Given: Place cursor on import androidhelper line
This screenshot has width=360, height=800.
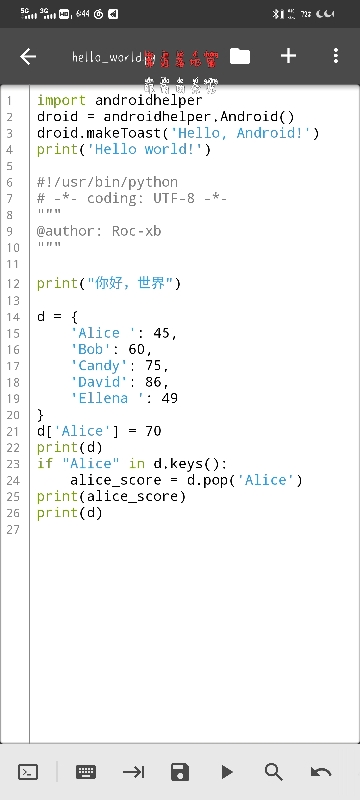Looking at the screenshot, I should click(120, 100).
